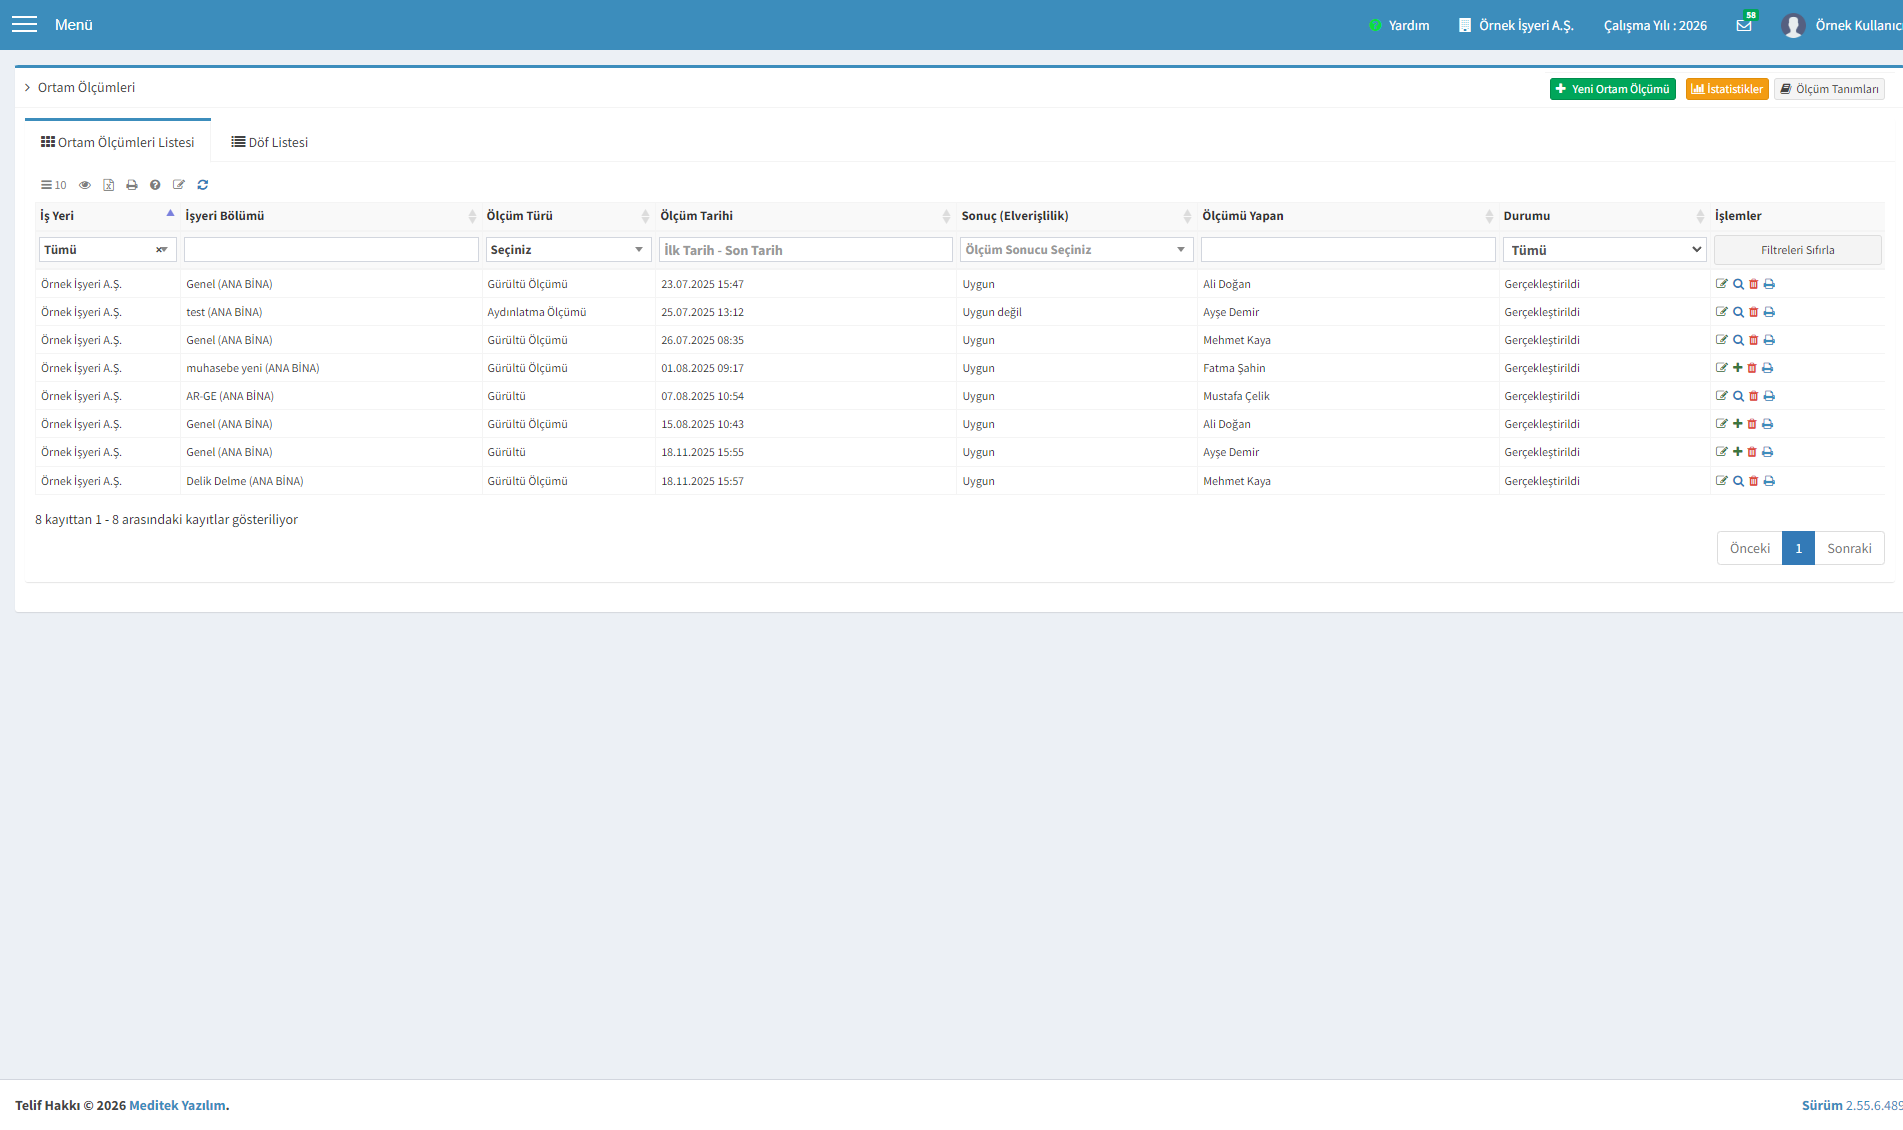Print the Delik Delme (ANA BİNA) measurement

click(1769, 481)
